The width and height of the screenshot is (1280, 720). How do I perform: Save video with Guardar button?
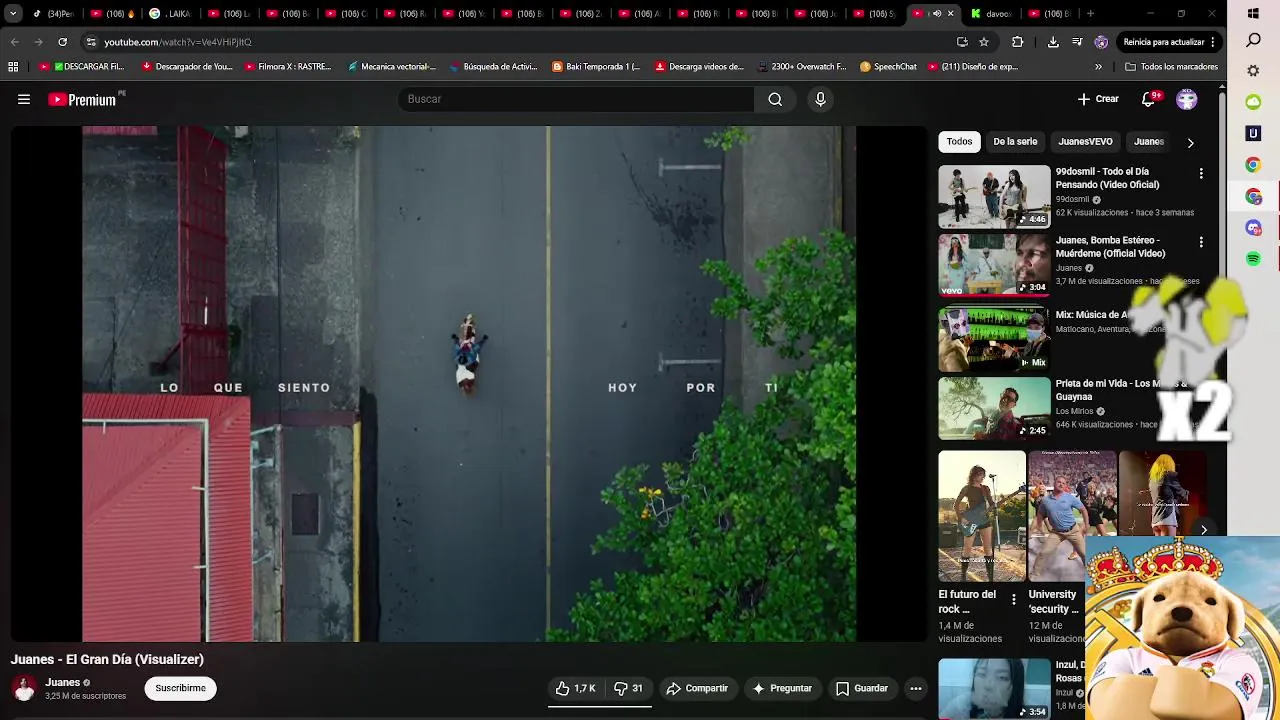862,688
